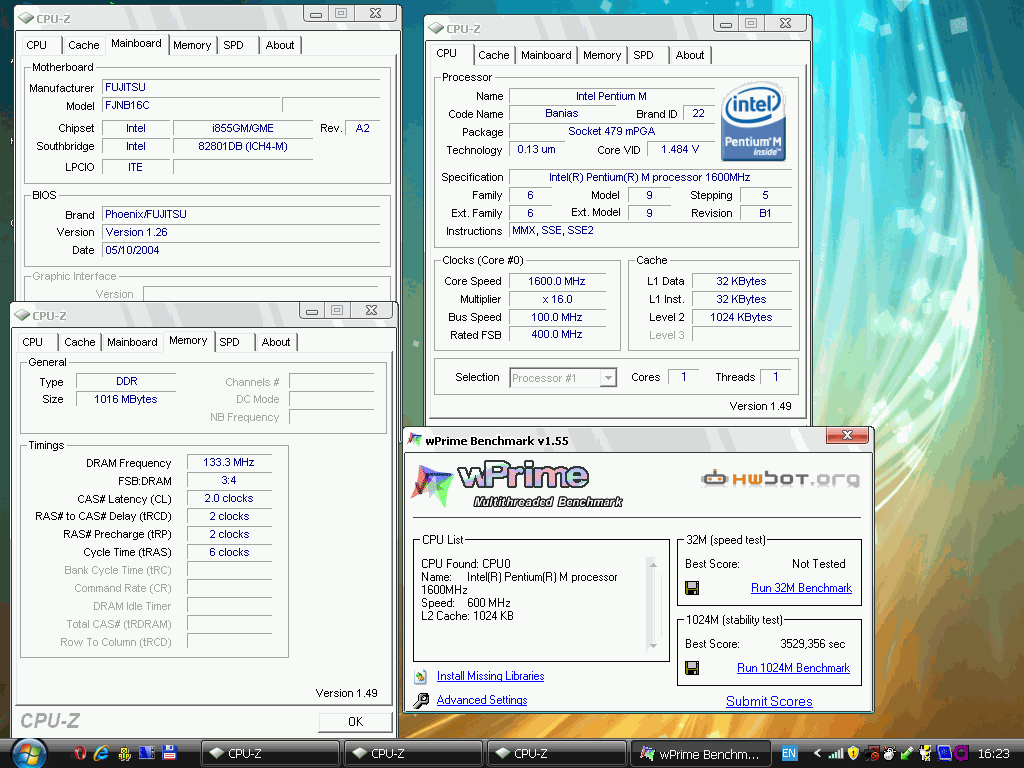The width and height of the screenshot is (1024, 768).
Task: Click the Best Score 3529,356 sec value
Action: pyautogui.click(x=812, y=644)
